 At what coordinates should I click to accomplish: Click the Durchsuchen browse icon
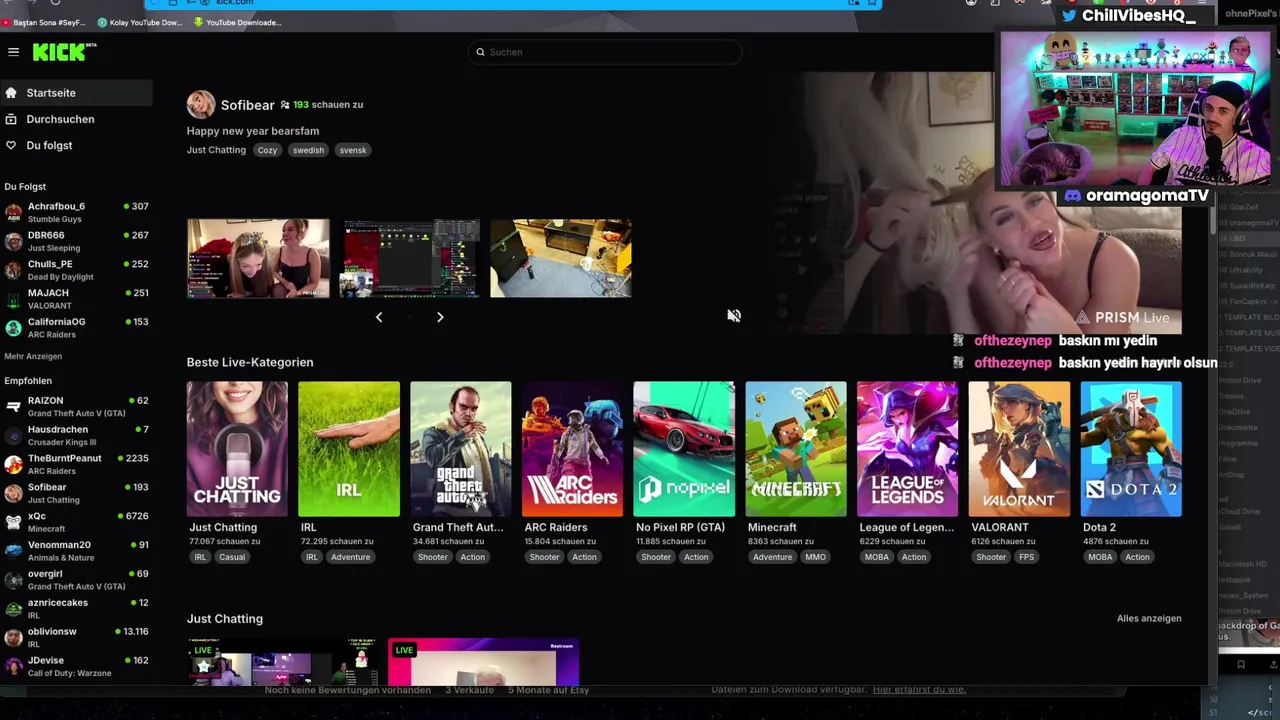click(11, 119)
